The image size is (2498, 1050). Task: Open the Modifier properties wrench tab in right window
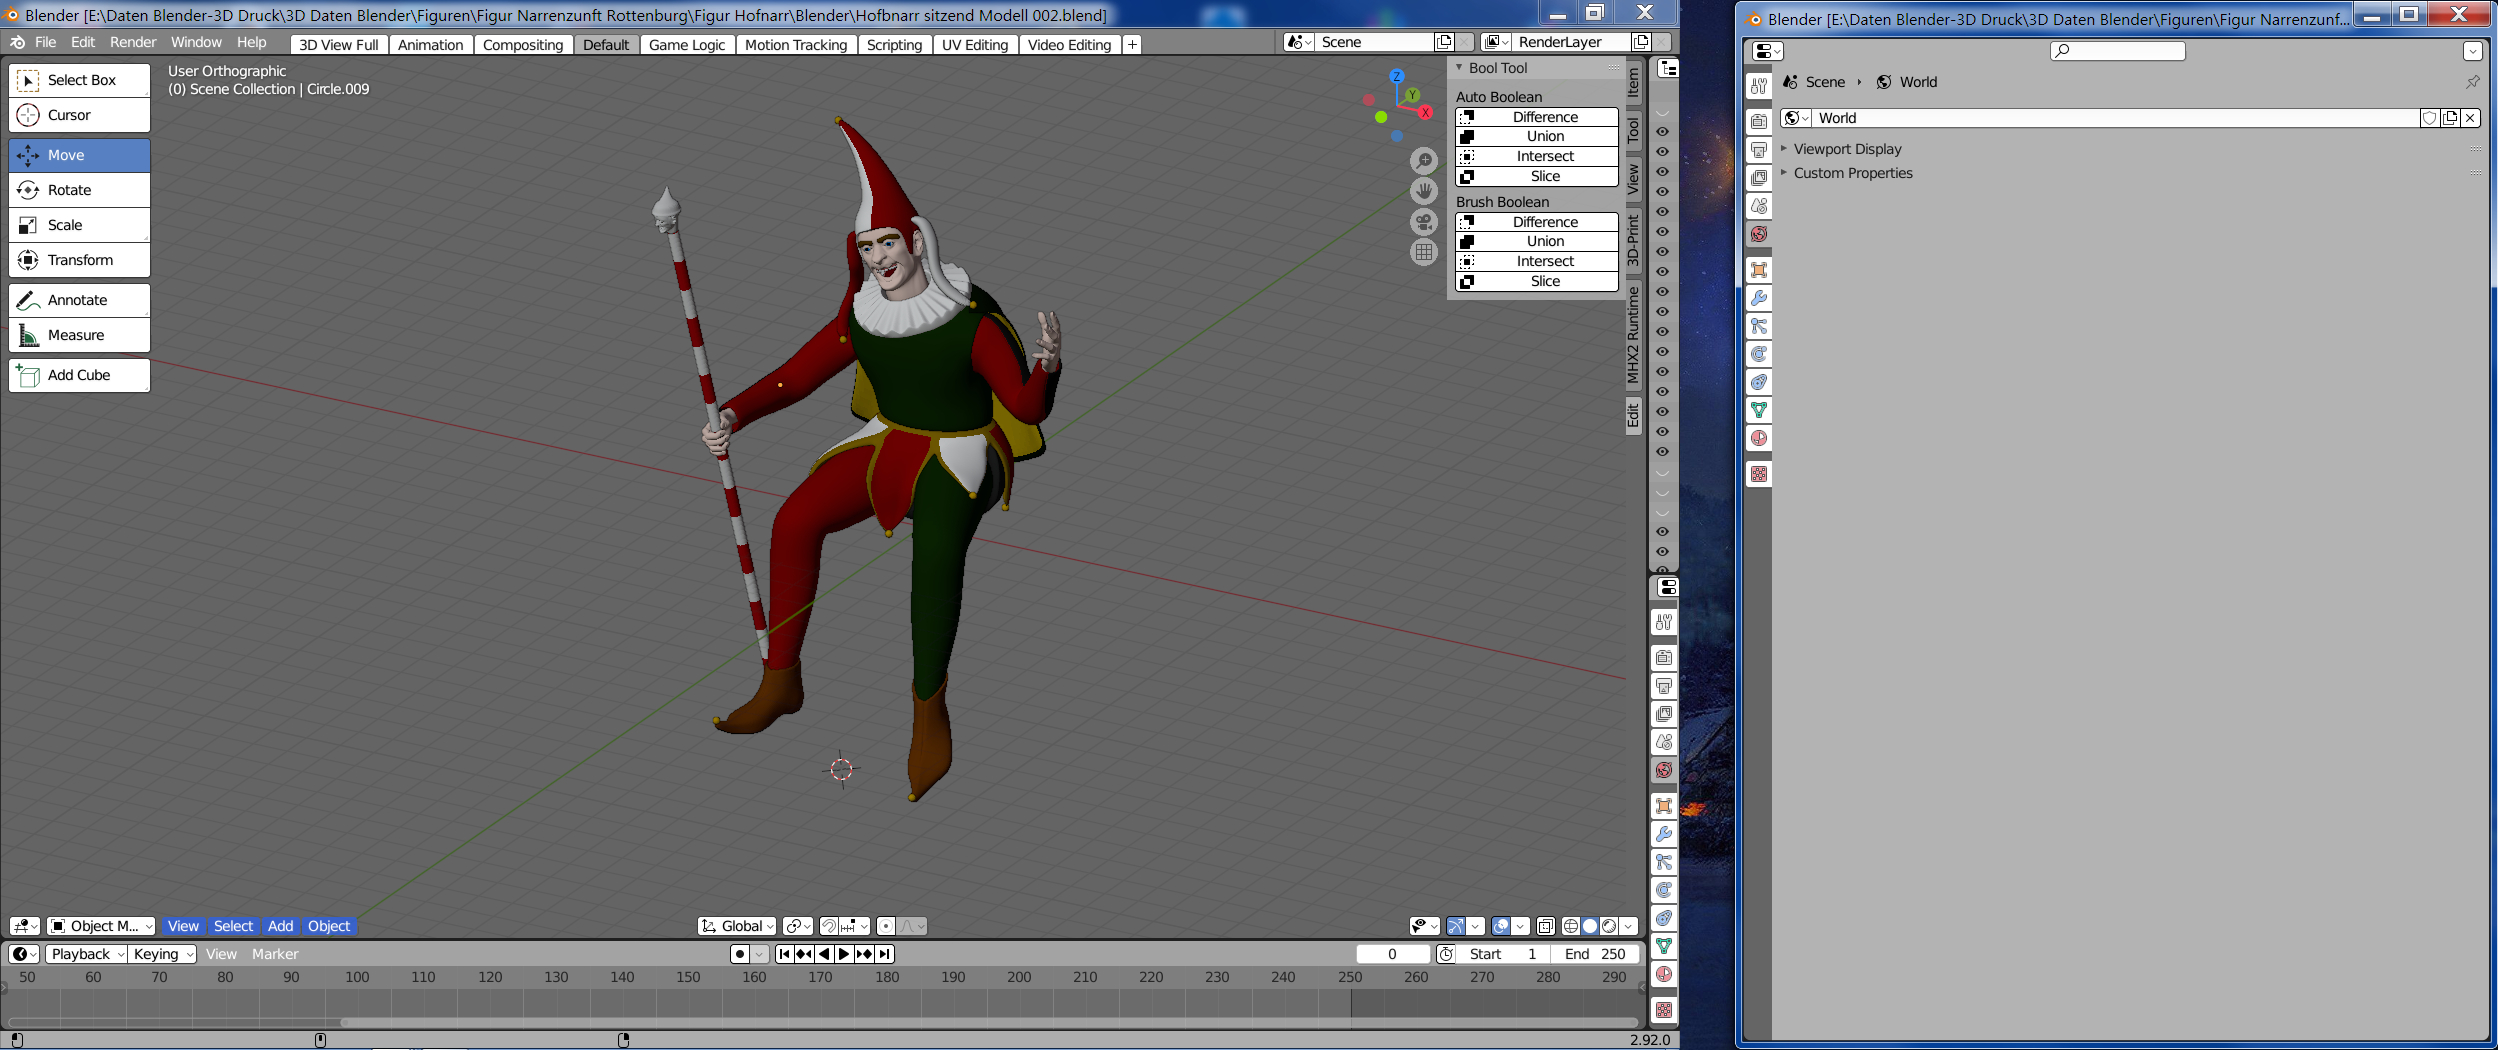click(x=1759, y=298)
